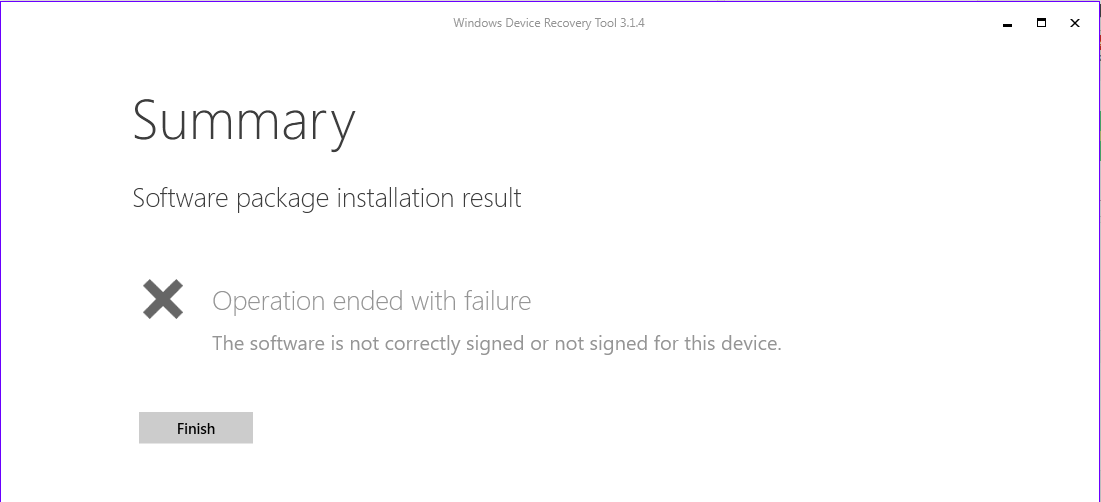Click the word 'Operation' in failure message
Image resolution: width=1101 pixels, height=502 pixels.
pos(269,301)
